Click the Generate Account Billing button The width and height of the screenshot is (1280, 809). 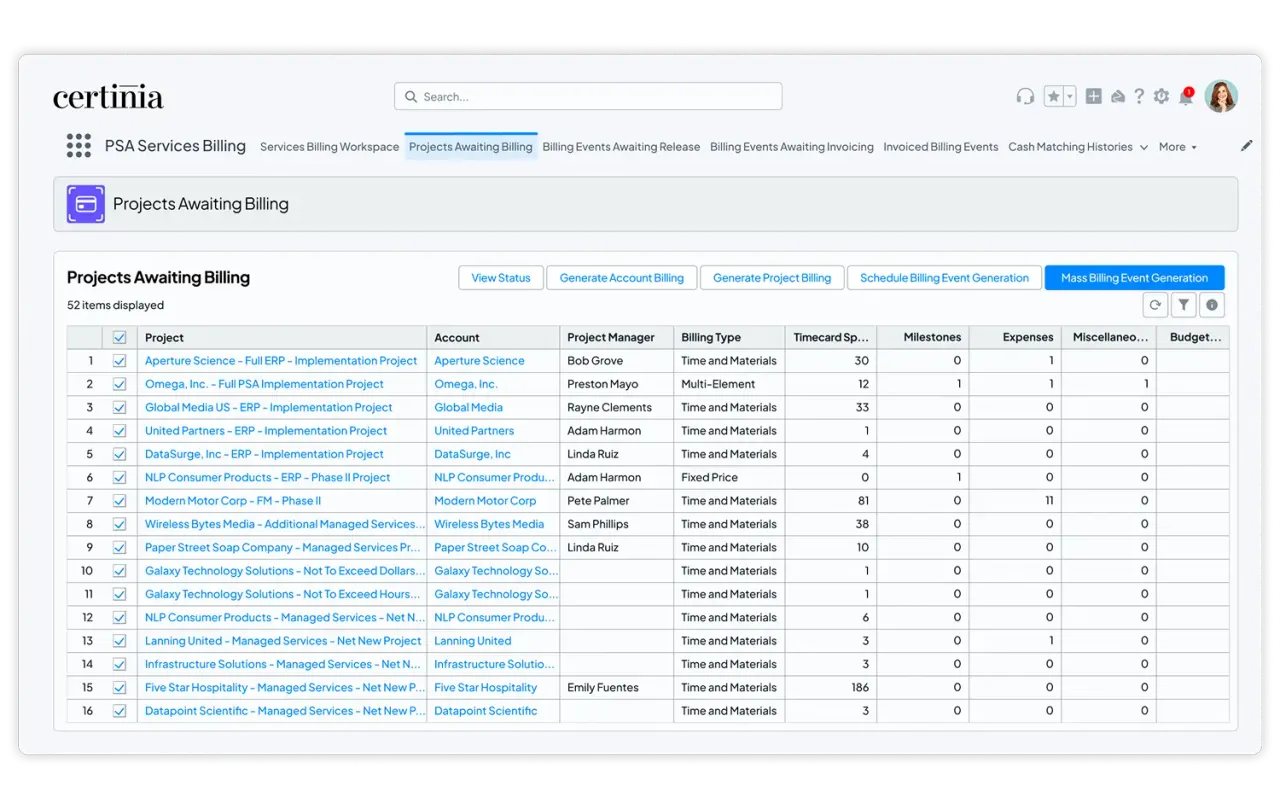622,278
